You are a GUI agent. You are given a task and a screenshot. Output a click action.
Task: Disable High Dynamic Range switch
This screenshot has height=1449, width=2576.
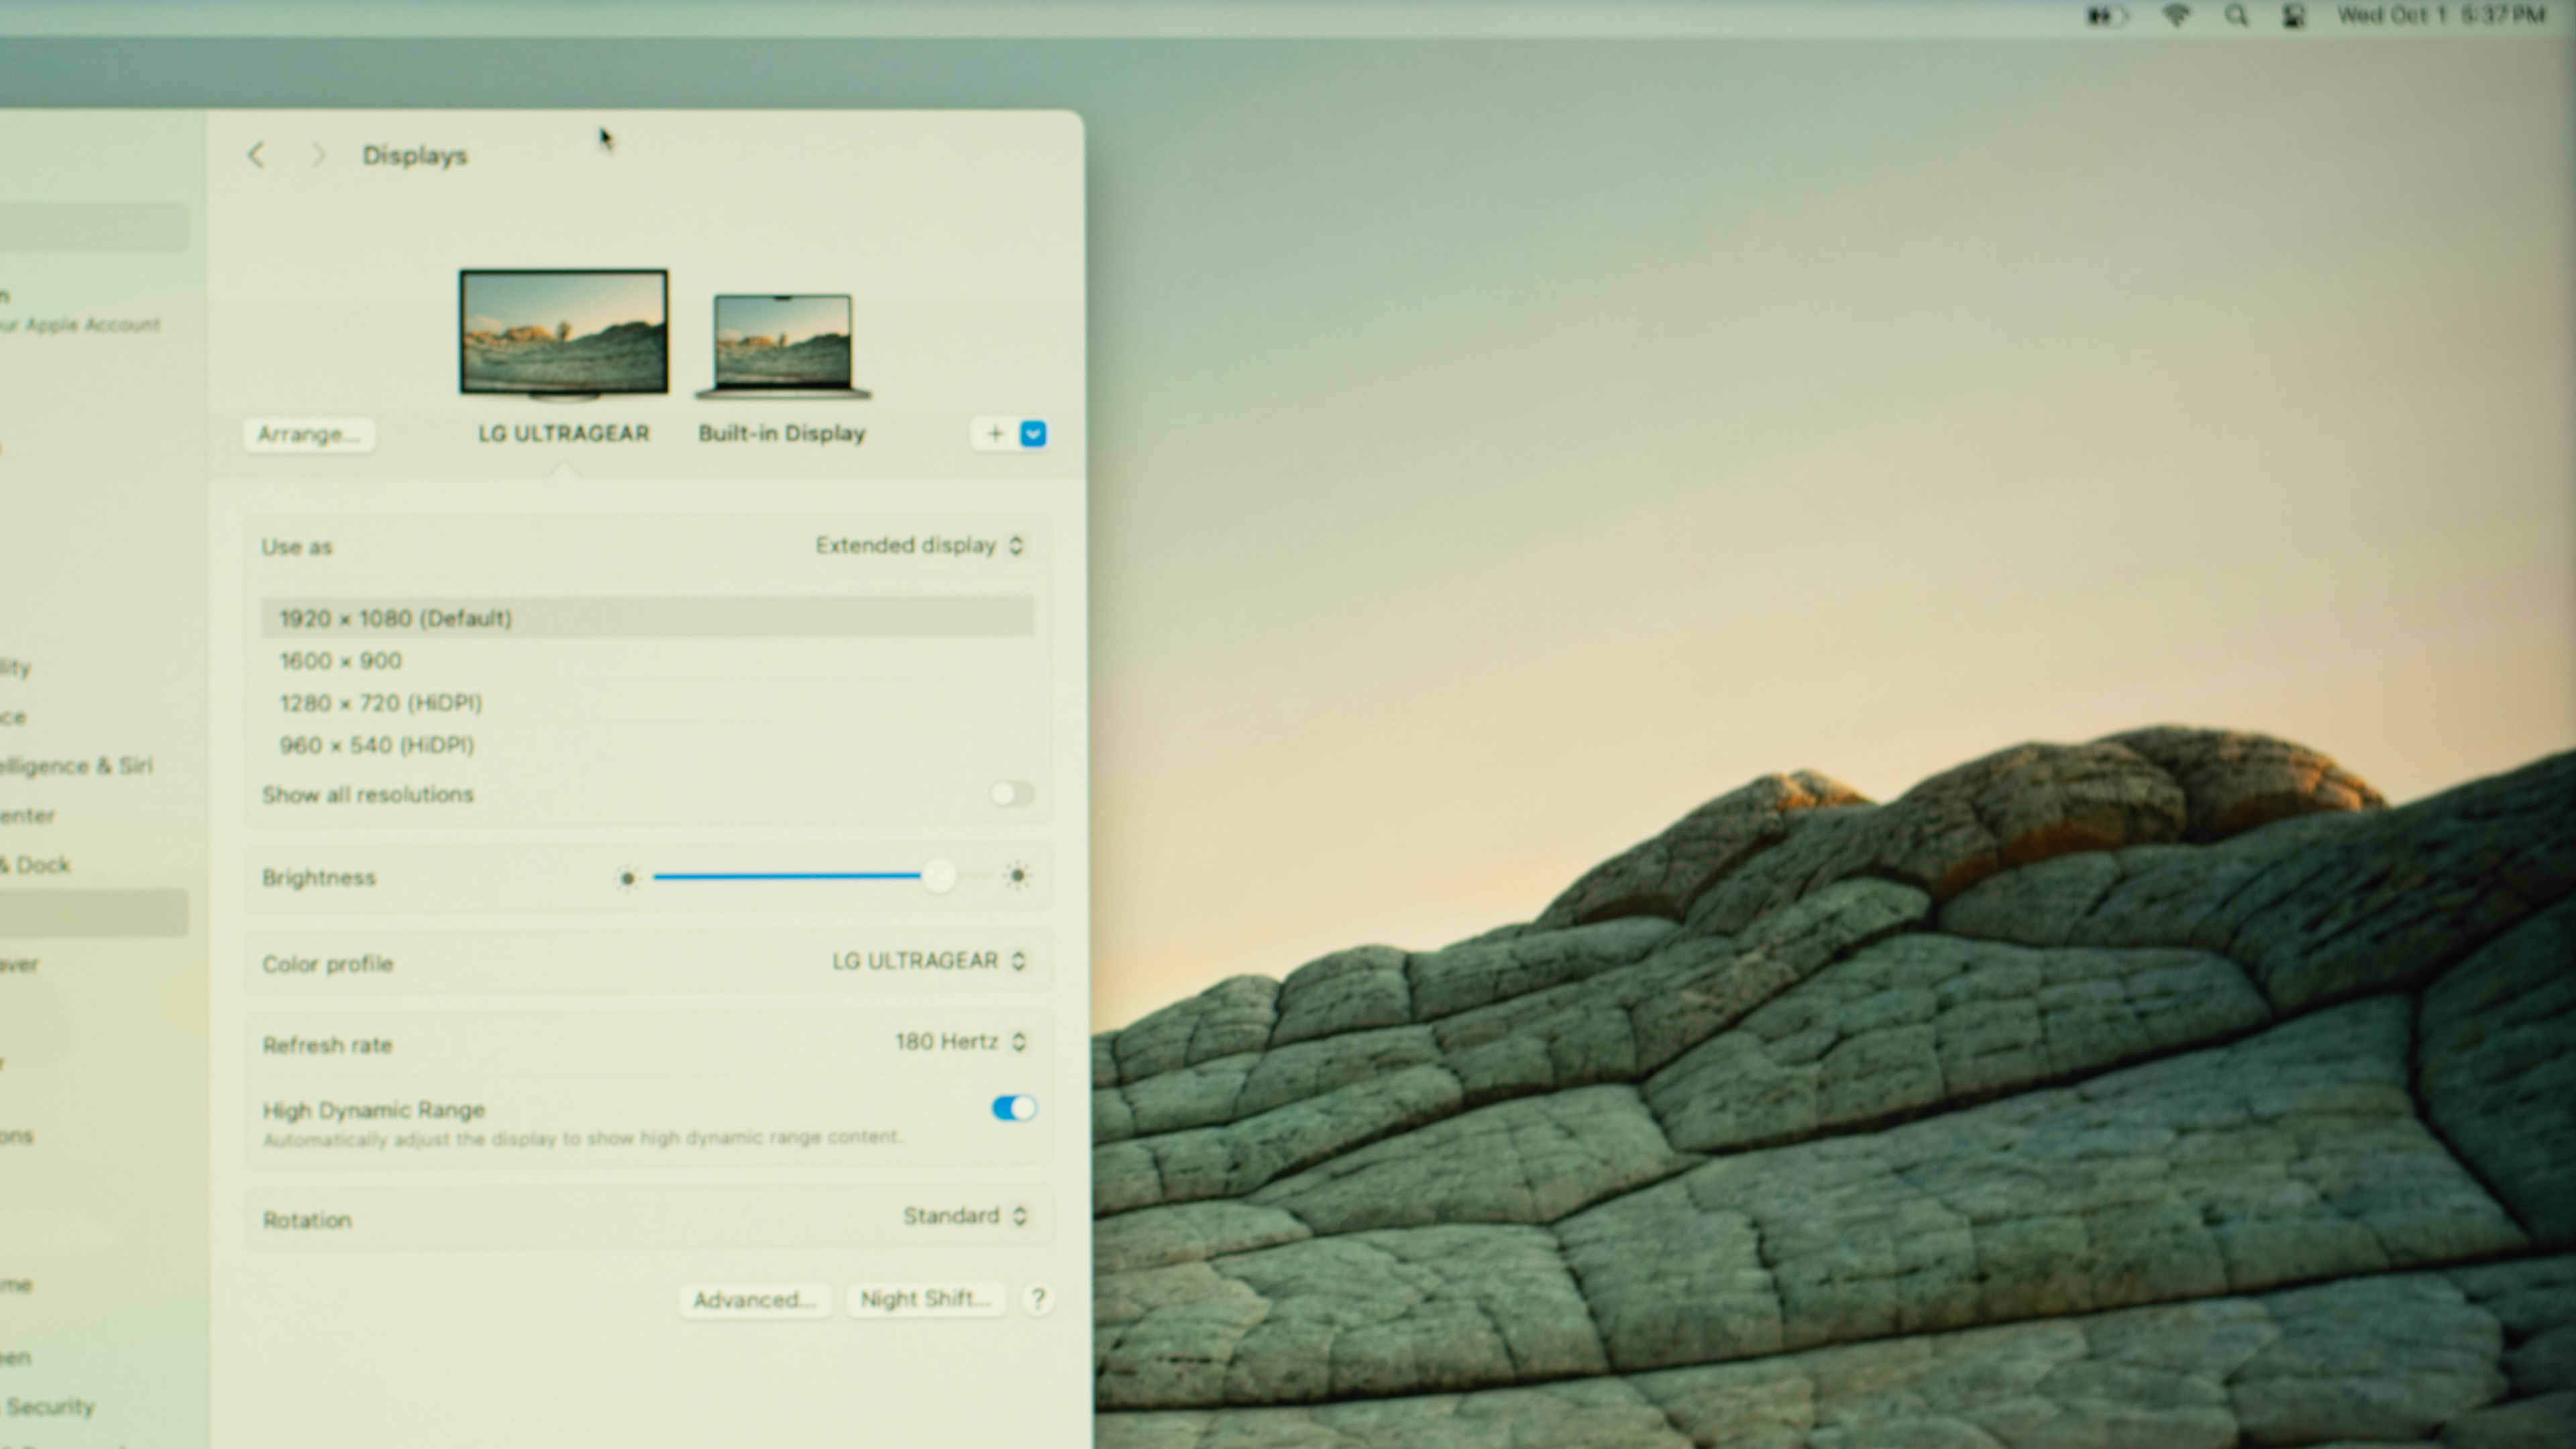pos(1013,1108)
